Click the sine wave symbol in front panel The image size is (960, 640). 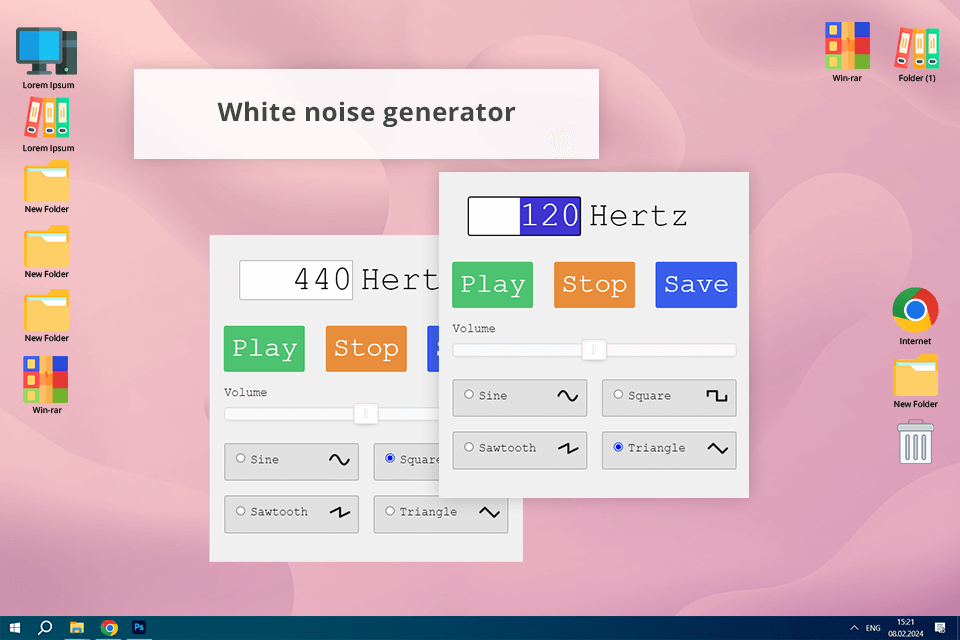(x=568, y=396)
